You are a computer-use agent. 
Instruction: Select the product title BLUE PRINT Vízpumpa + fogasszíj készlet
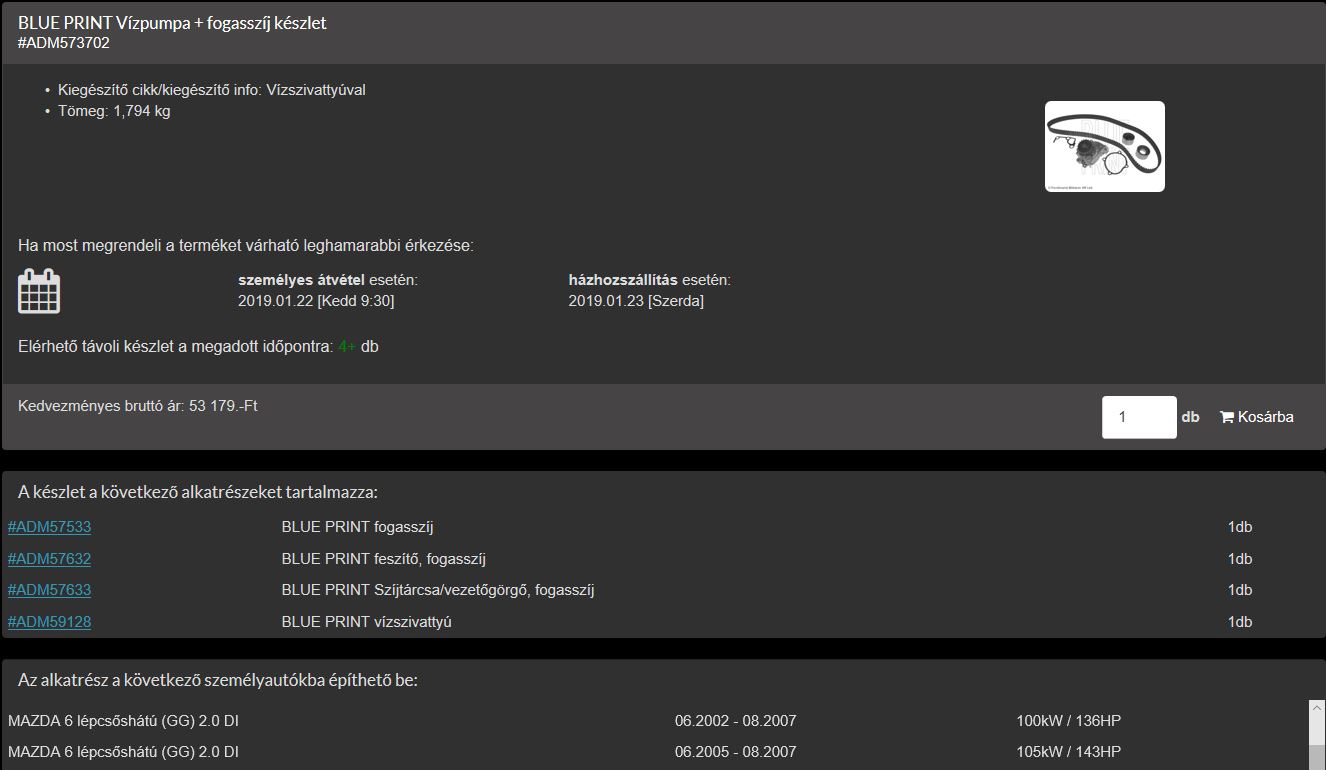[172, 23]
